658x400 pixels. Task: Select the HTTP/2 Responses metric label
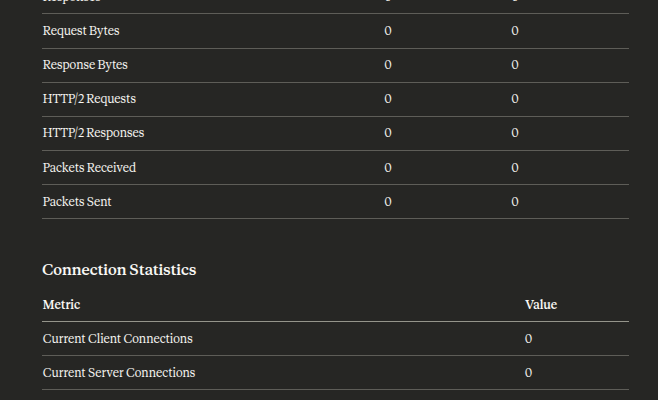point(93,133)
